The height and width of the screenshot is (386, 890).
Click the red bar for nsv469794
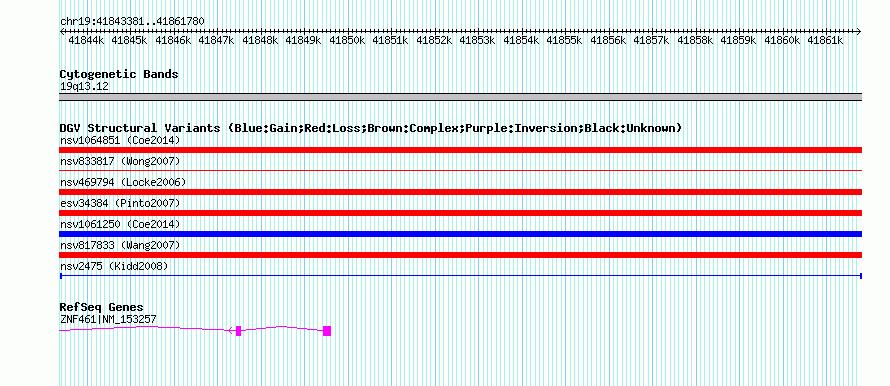460,192
